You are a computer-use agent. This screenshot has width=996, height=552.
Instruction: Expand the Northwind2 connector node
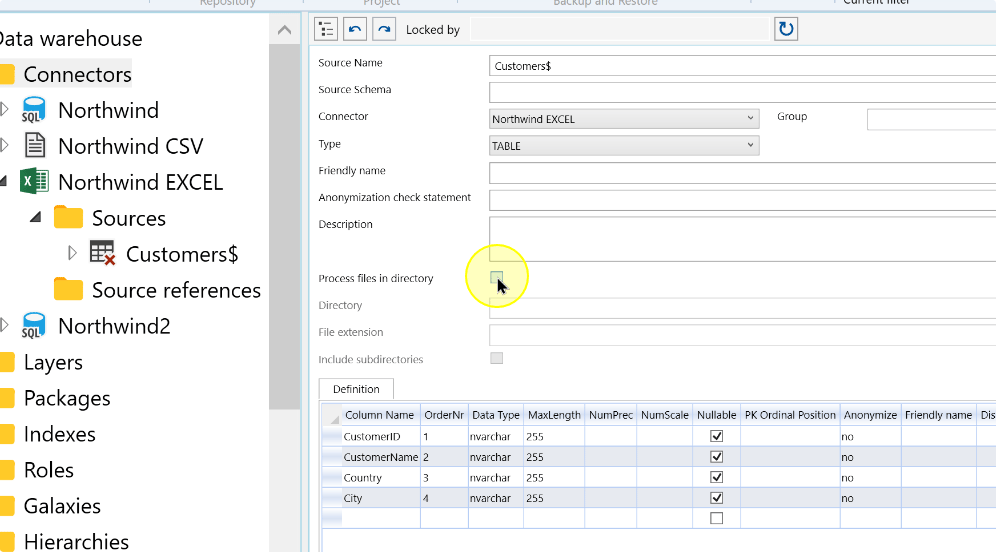(x=4, y=325)
